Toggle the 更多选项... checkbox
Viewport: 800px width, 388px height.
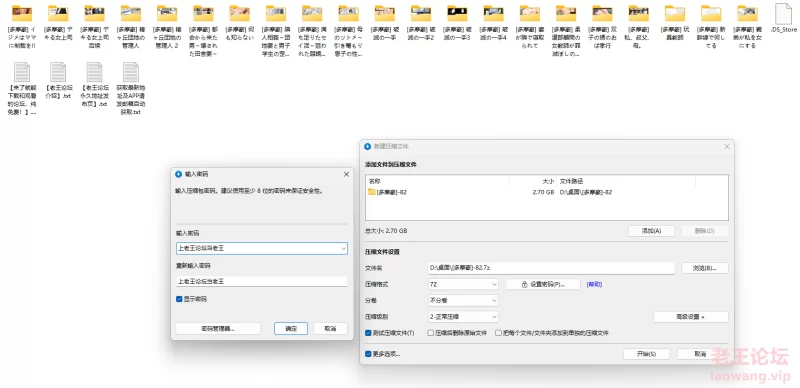(368, 354)
